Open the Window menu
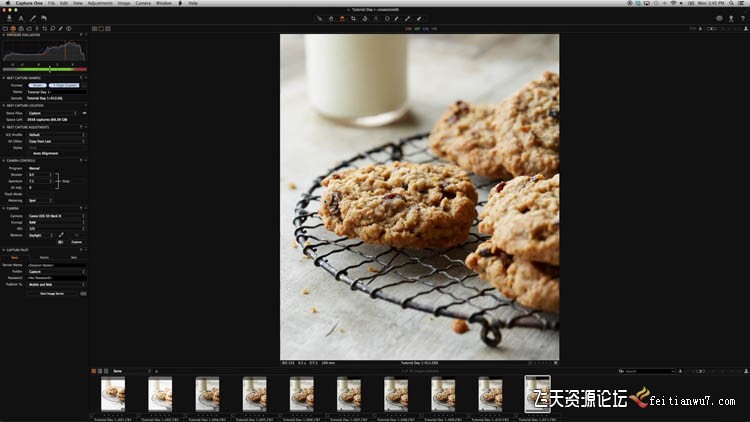The height and width of the screenshot is (422, 750). click(164, 3)
